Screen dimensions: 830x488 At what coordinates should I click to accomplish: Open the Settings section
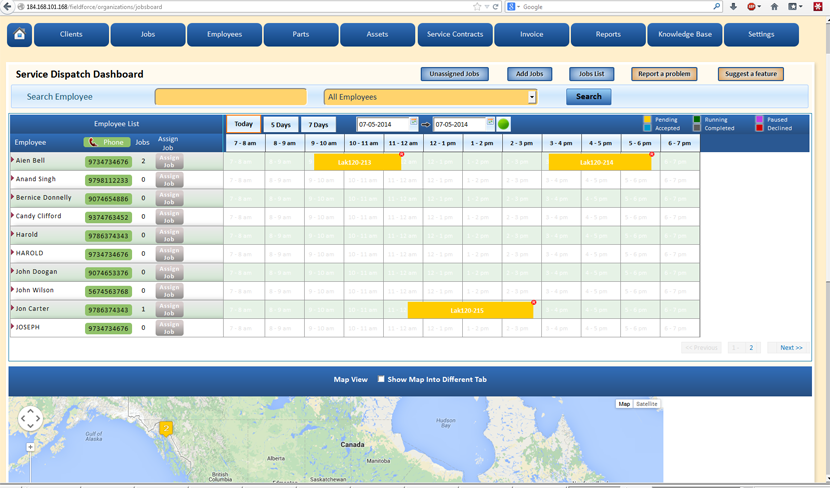point(761,34)
